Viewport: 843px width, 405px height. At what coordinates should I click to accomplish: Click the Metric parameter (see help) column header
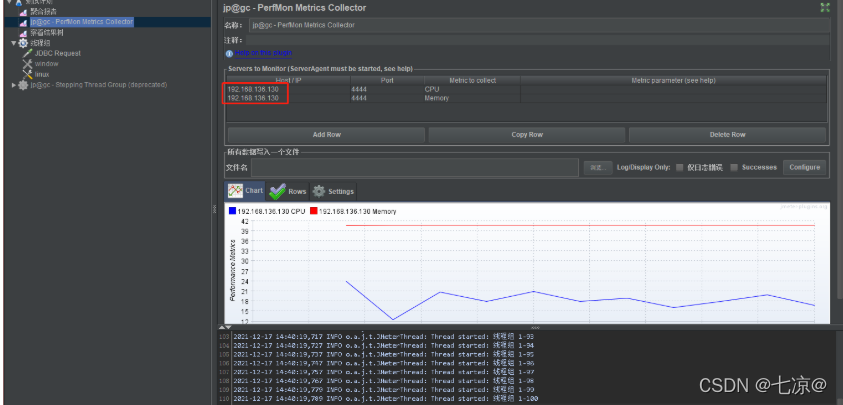tap(673, 80)
